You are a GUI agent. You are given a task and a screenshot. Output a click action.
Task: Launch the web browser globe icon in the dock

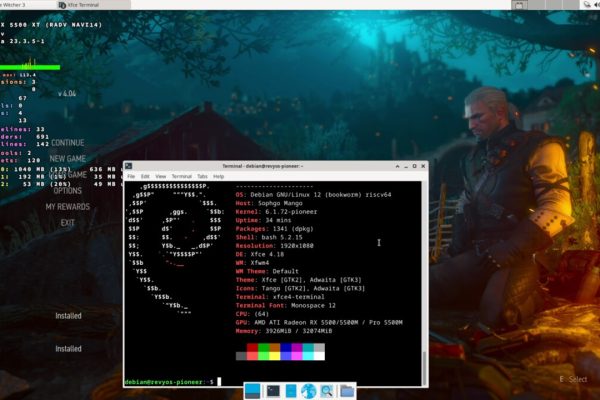(x=308, y=391)
